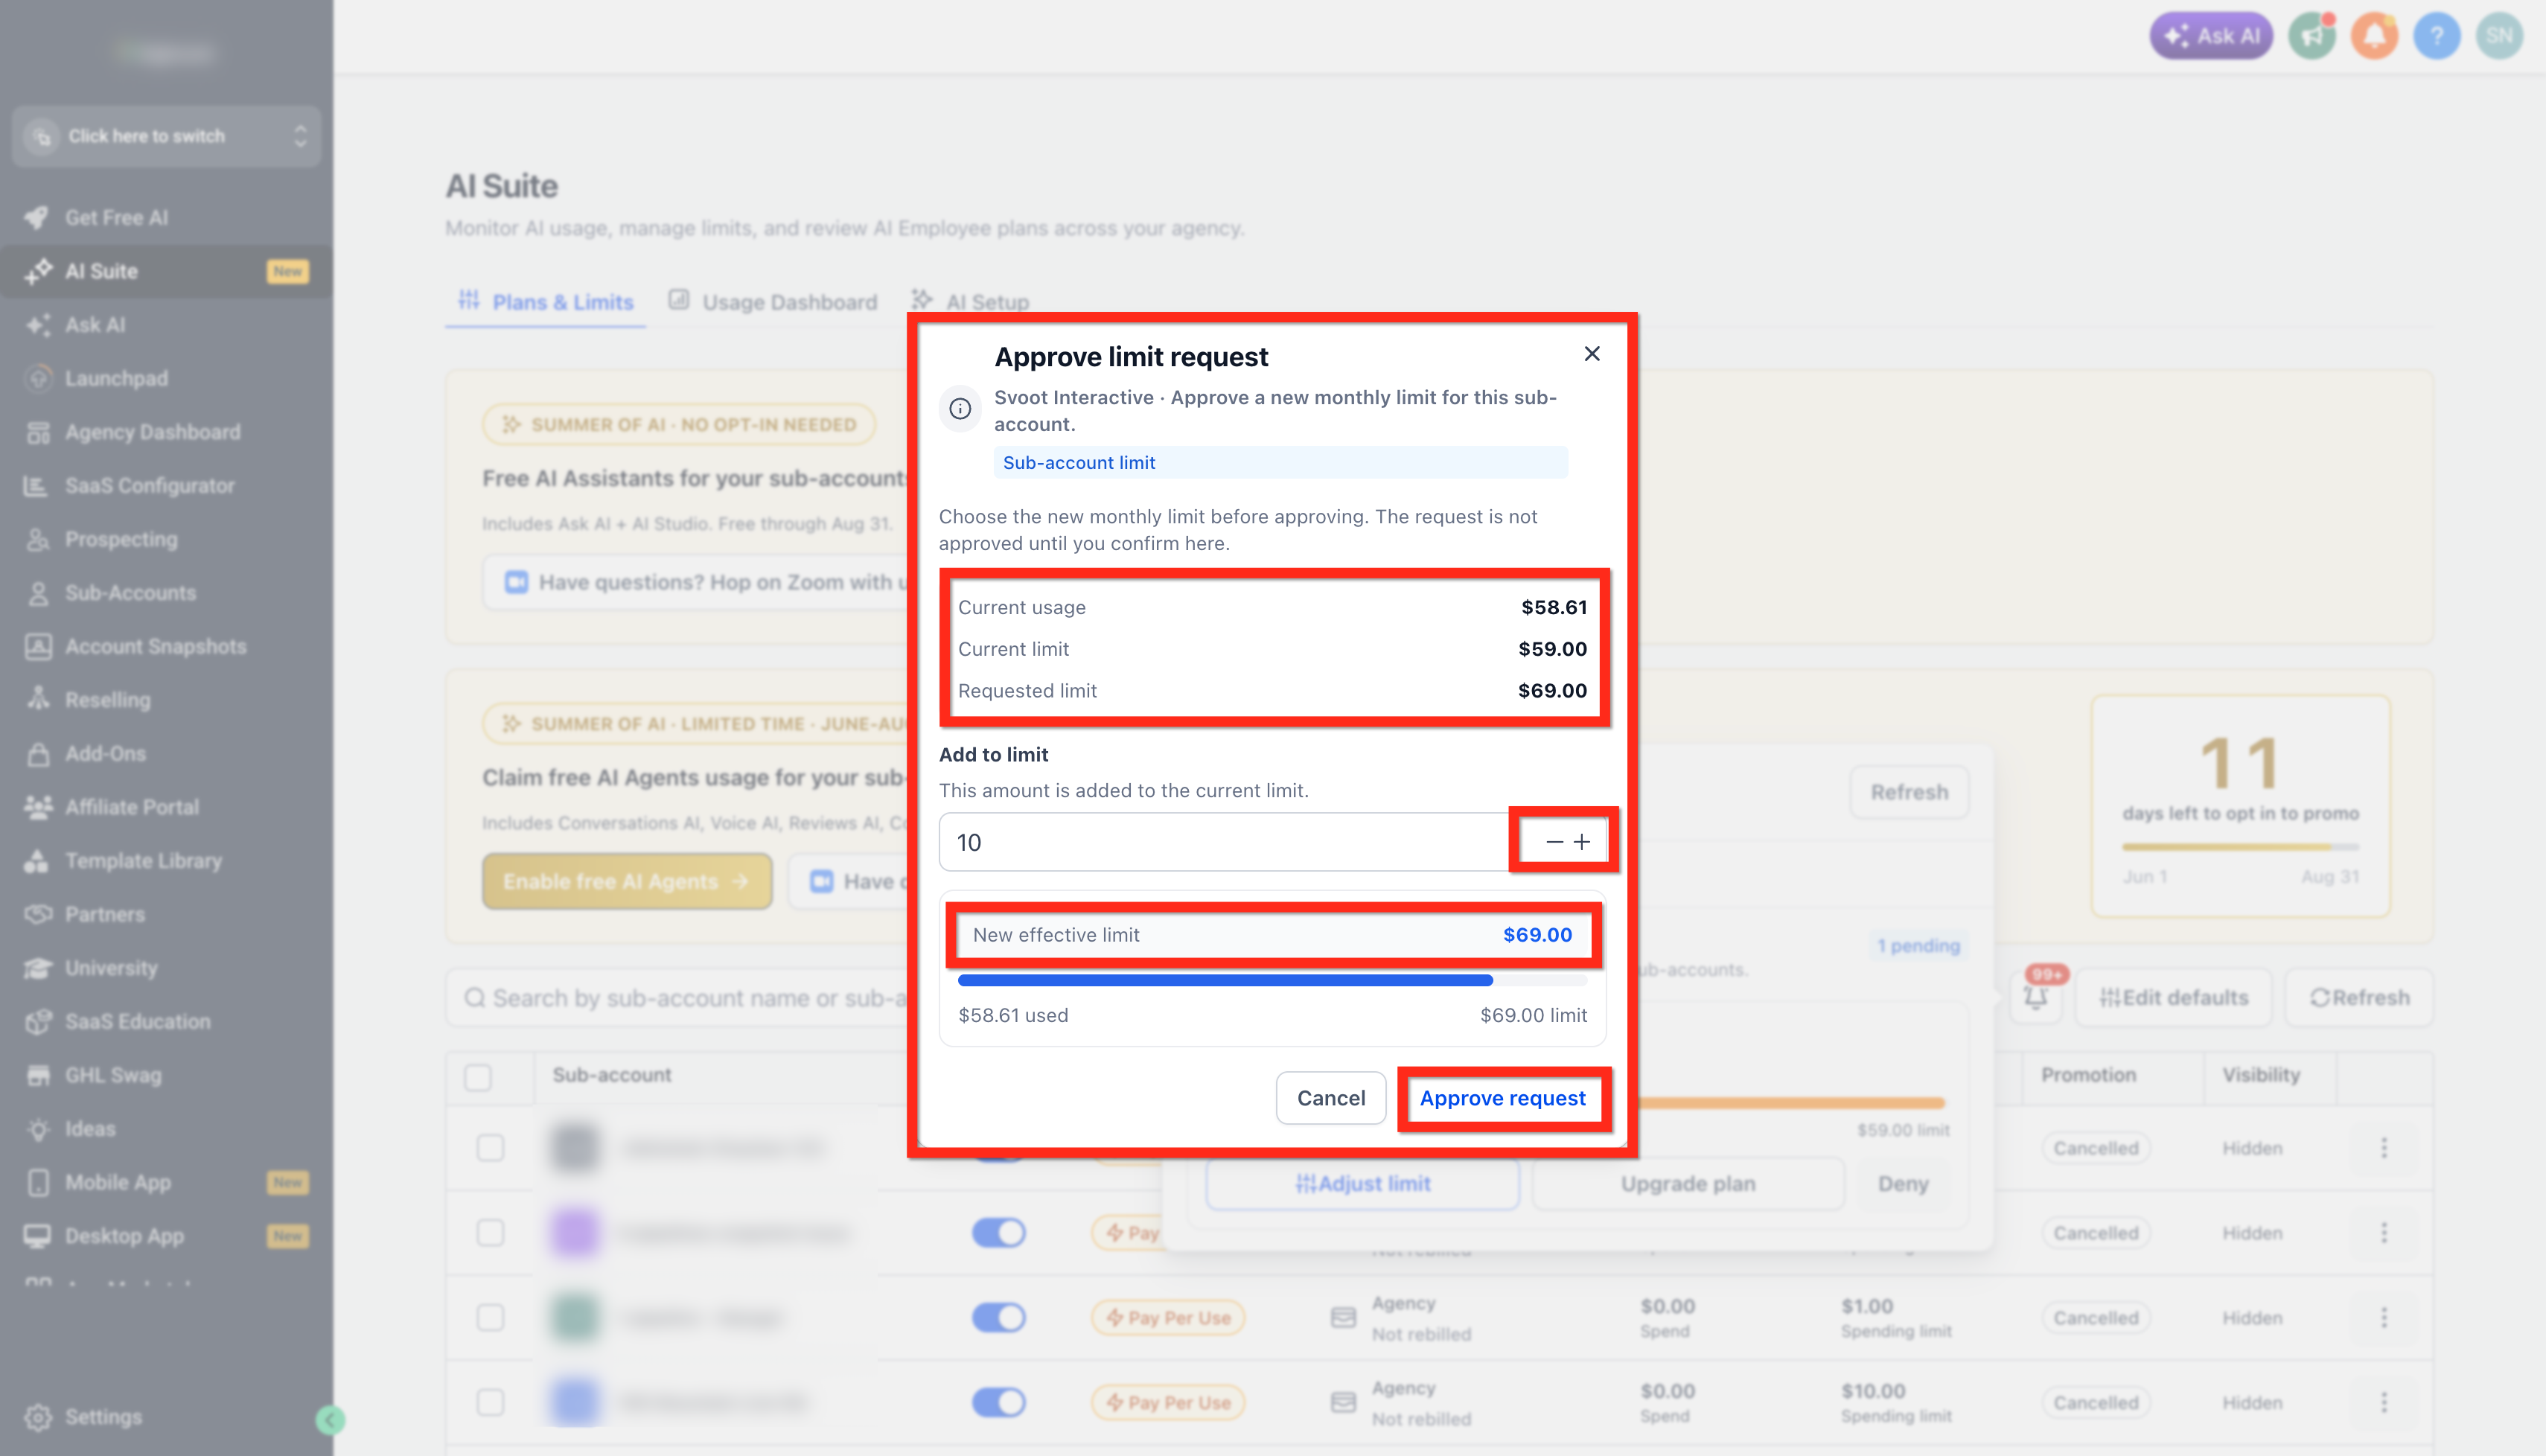Increase the add-to-limit amount with plus
Image resolution: width=2546 pixels, height=1456 pixels.
tap(1582, 842)
